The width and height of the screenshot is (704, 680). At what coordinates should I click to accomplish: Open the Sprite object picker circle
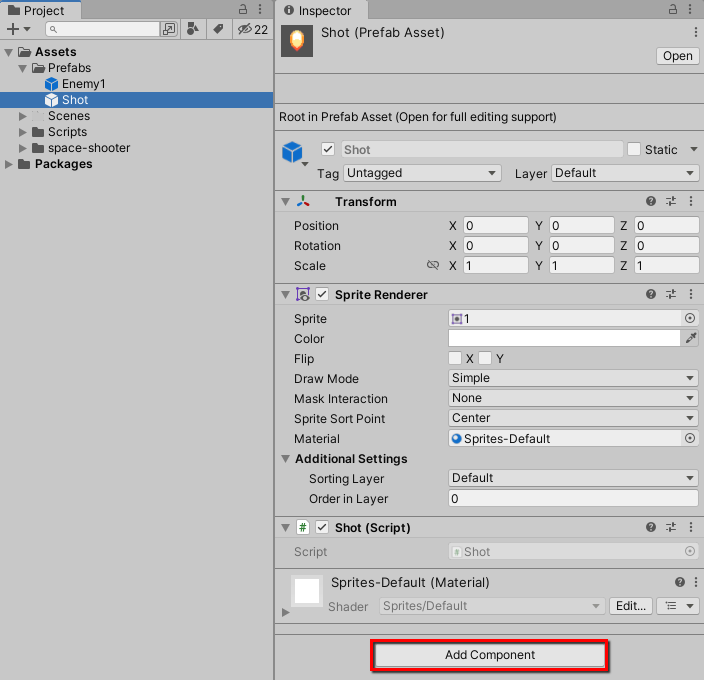pyautogui.click(x=690, y=318)
